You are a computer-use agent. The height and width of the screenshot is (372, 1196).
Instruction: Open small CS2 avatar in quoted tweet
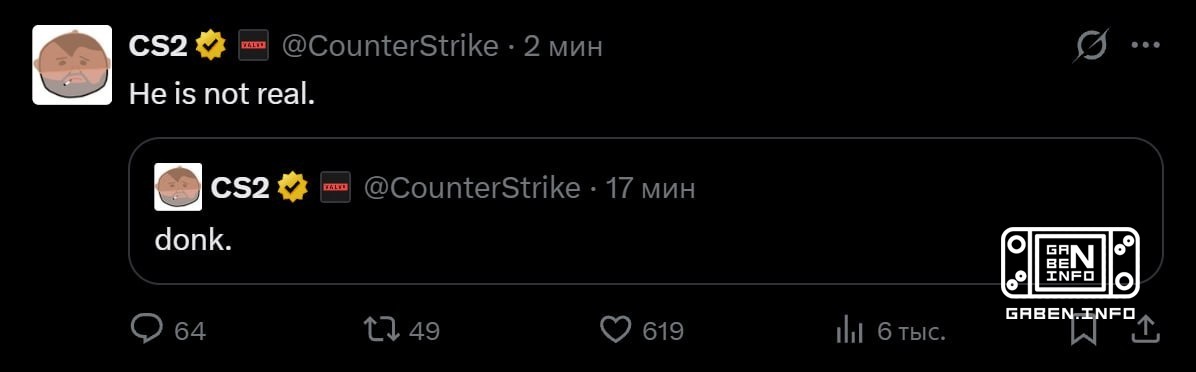click(178, 187)
